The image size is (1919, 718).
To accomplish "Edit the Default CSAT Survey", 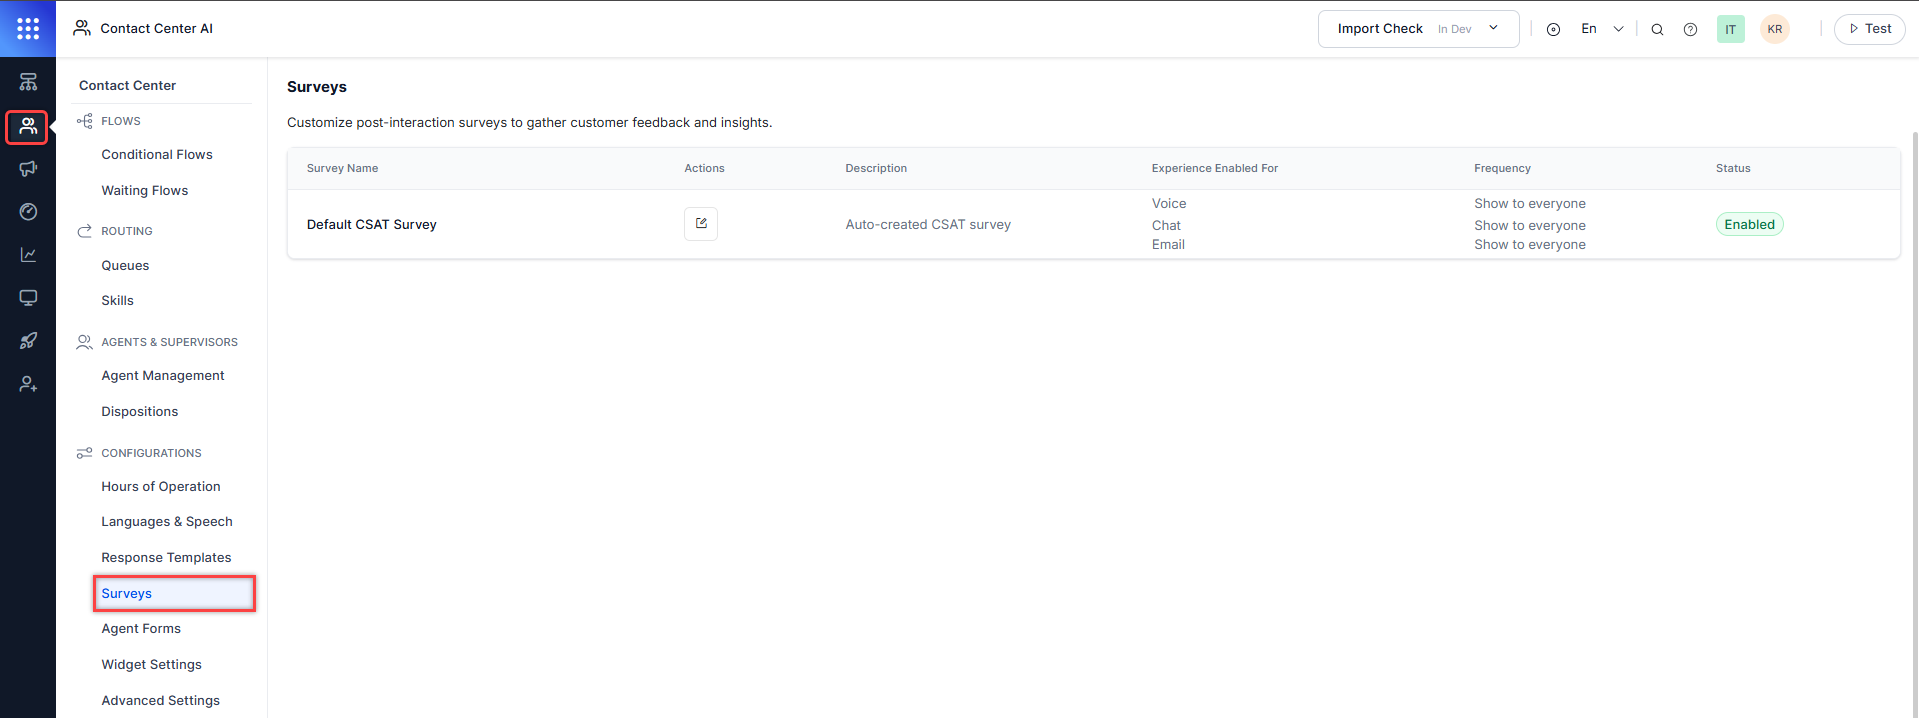I will 700,224.
